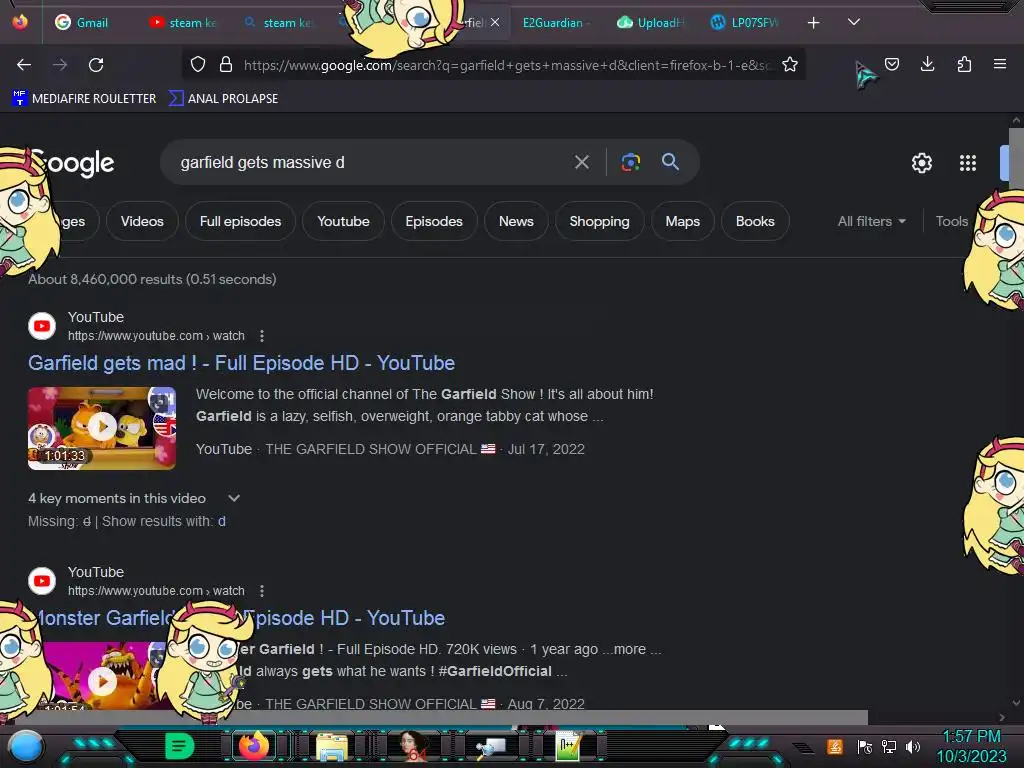Switch to the UploadH tab

point(650,22)
